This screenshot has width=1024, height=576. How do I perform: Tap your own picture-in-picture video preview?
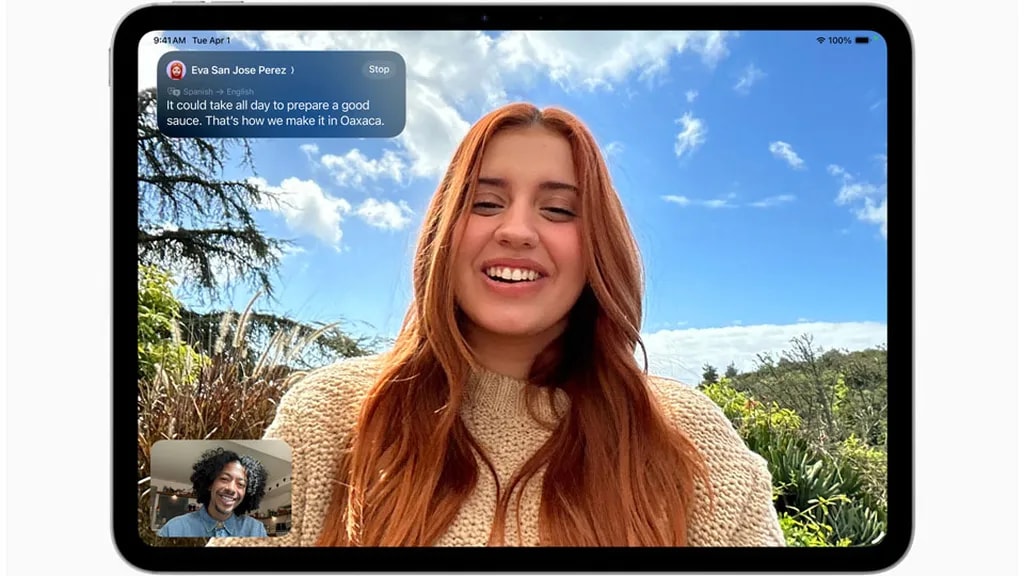point(222,487)
